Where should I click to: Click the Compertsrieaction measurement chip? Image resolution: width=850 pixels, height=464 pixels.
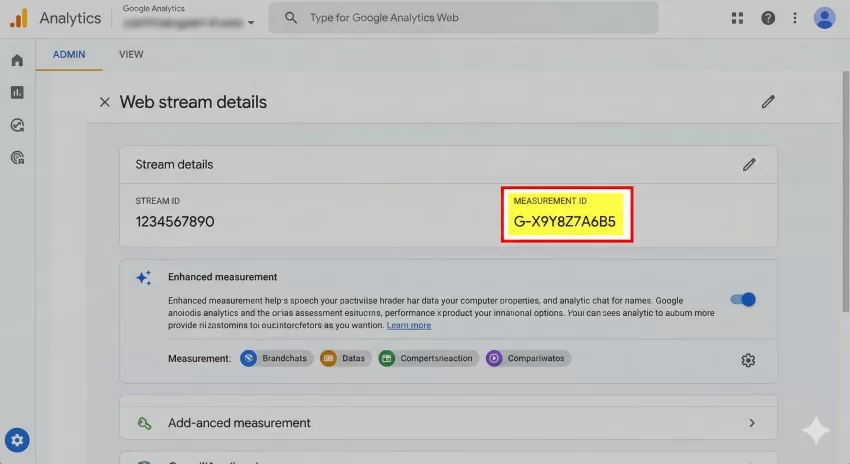point(428,358)
